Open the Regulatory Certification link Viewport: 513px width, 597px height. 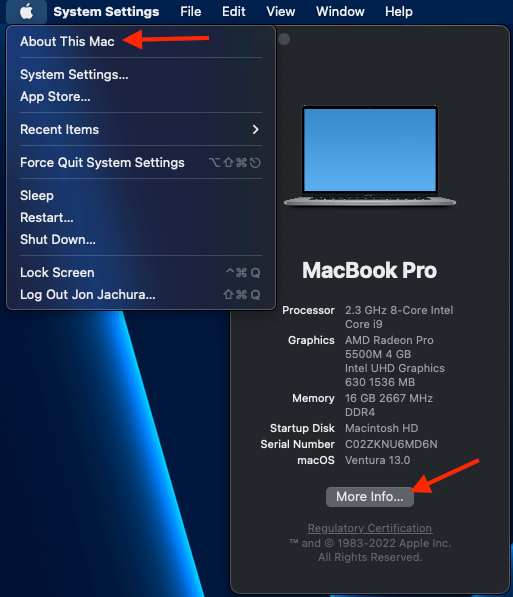pos(370,528)
